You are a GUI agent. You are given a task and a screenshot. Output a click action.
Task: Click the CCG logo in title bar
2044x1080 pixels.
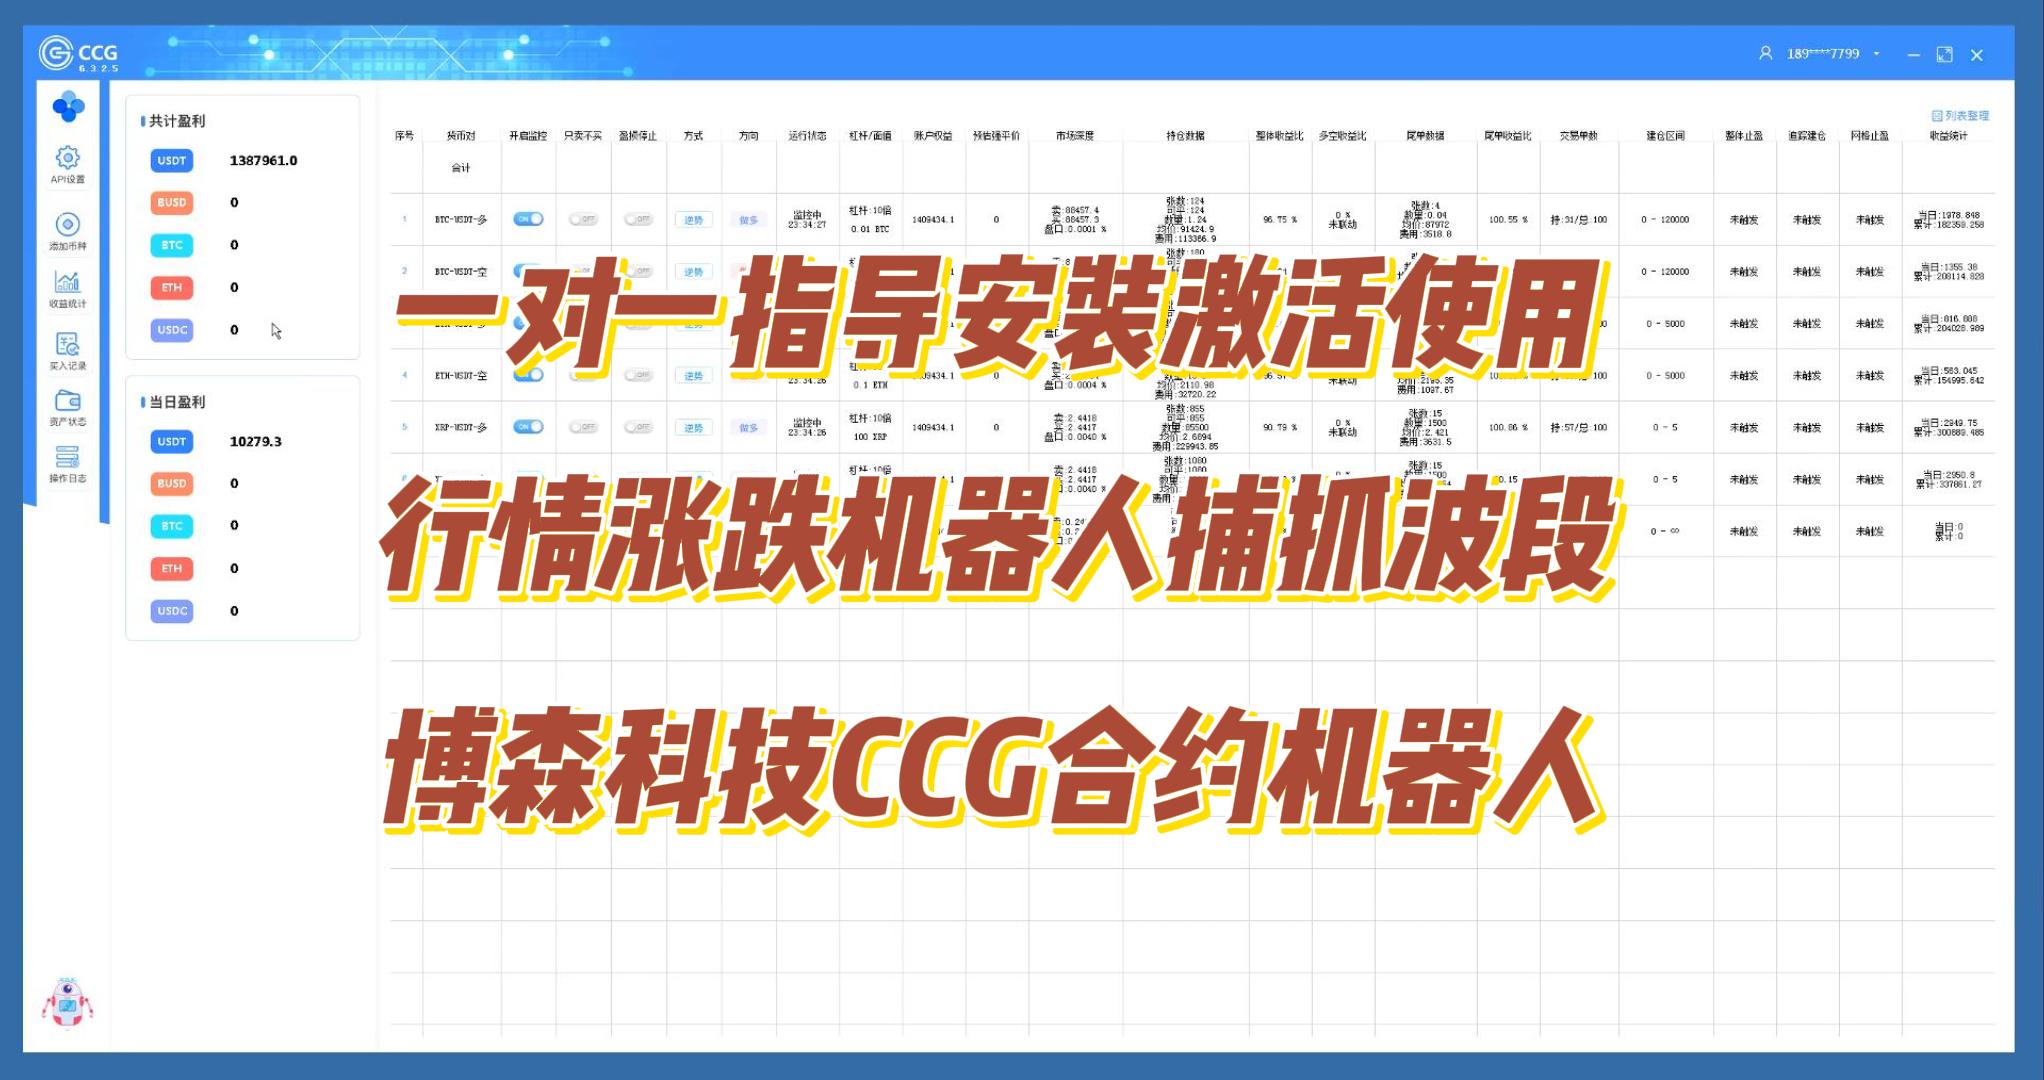[79, 53]
